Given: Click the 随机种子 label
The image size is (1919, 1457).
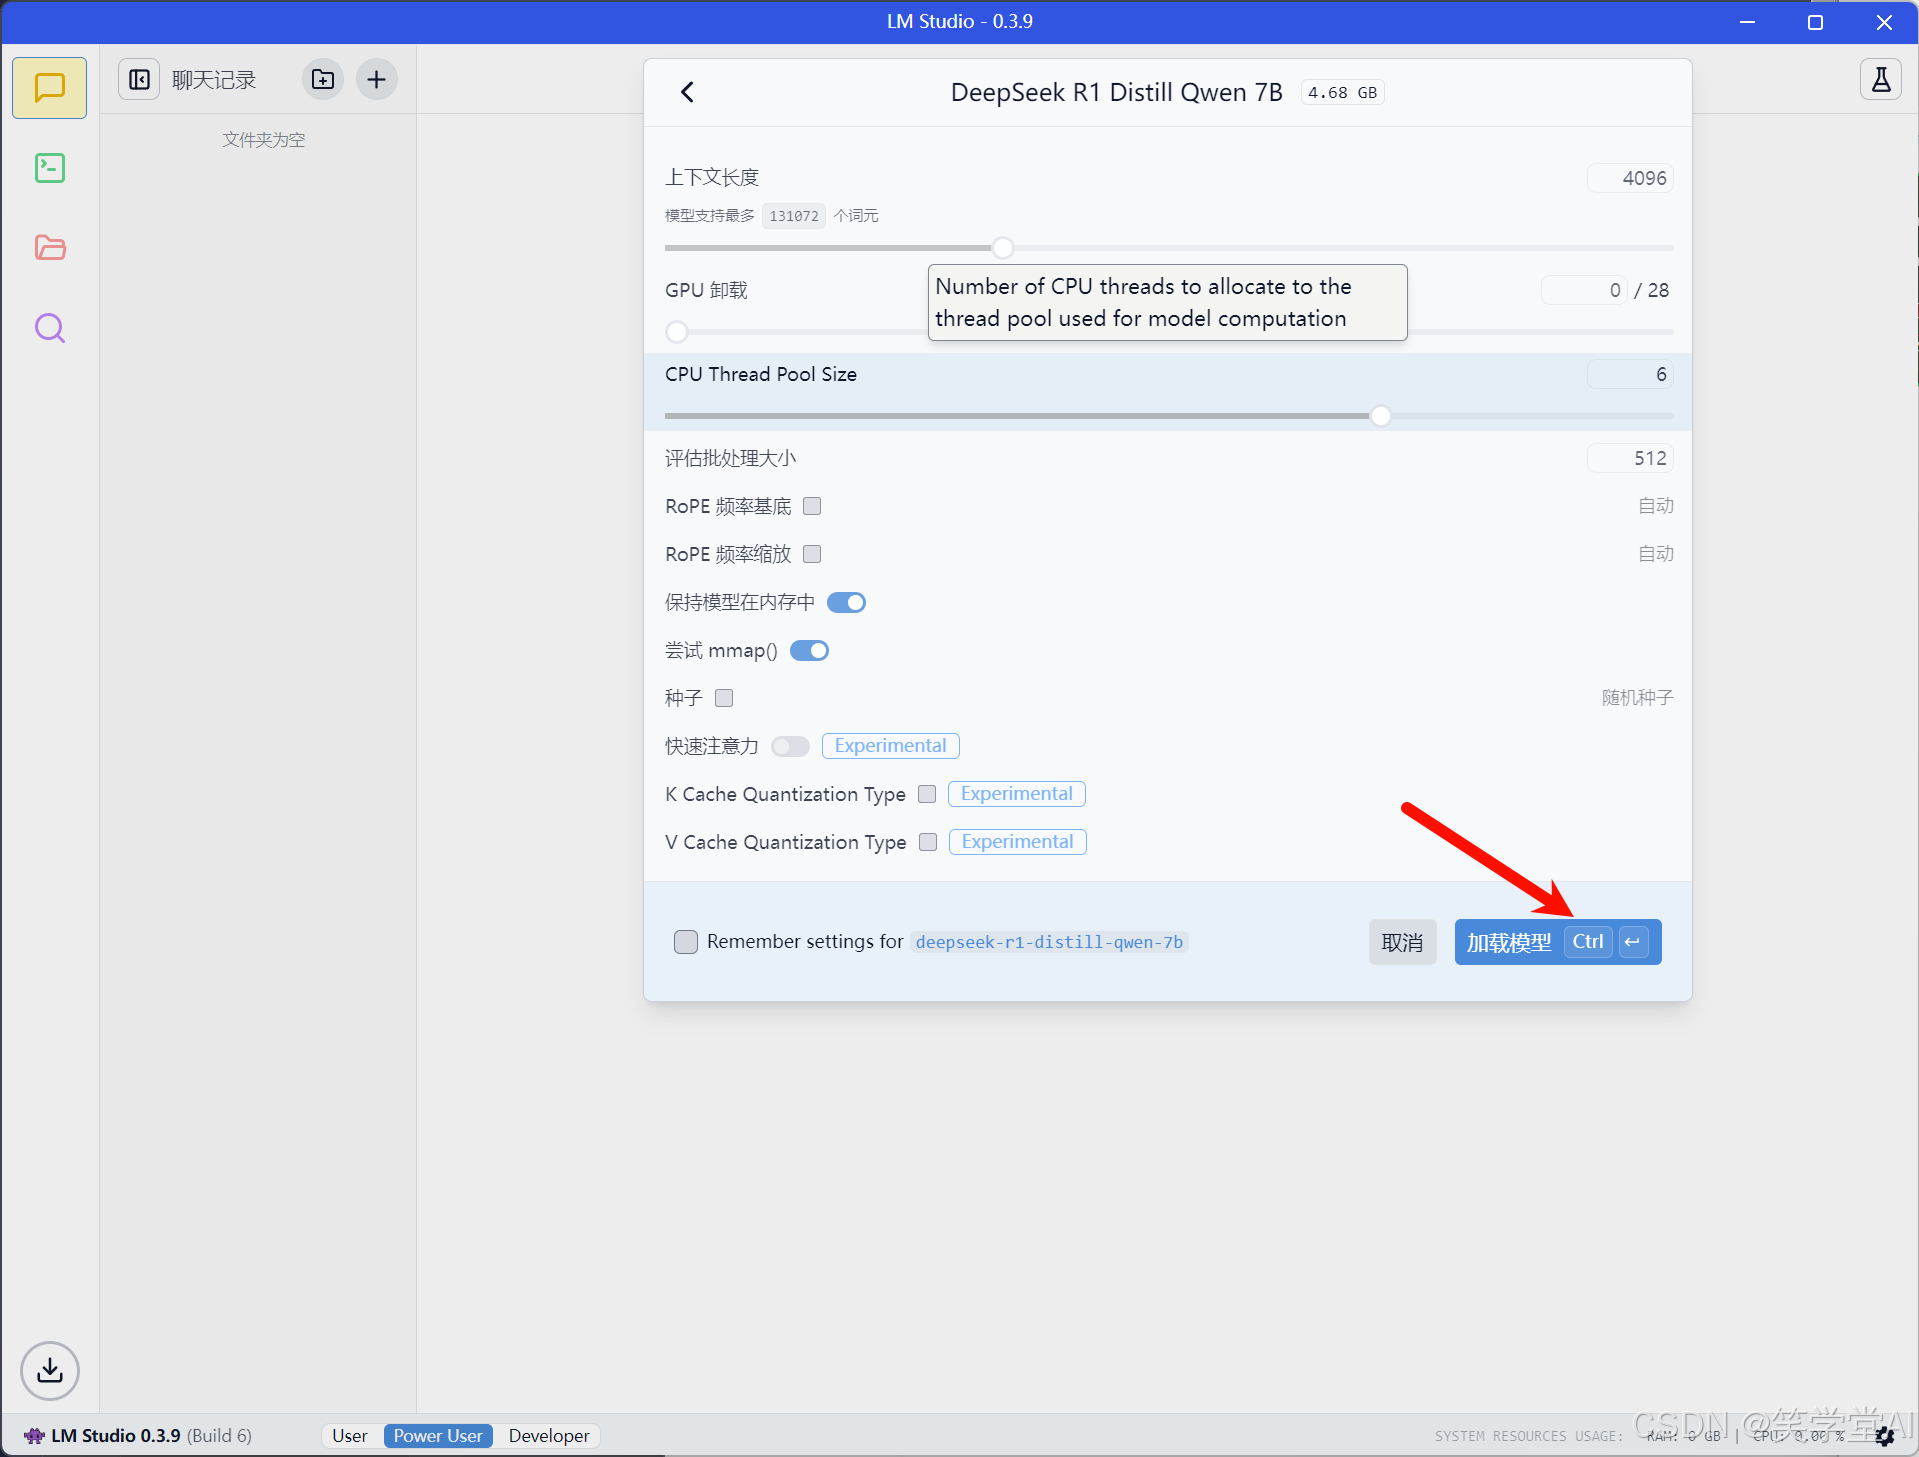Looking at the screenshot, I should point(1637,698).
